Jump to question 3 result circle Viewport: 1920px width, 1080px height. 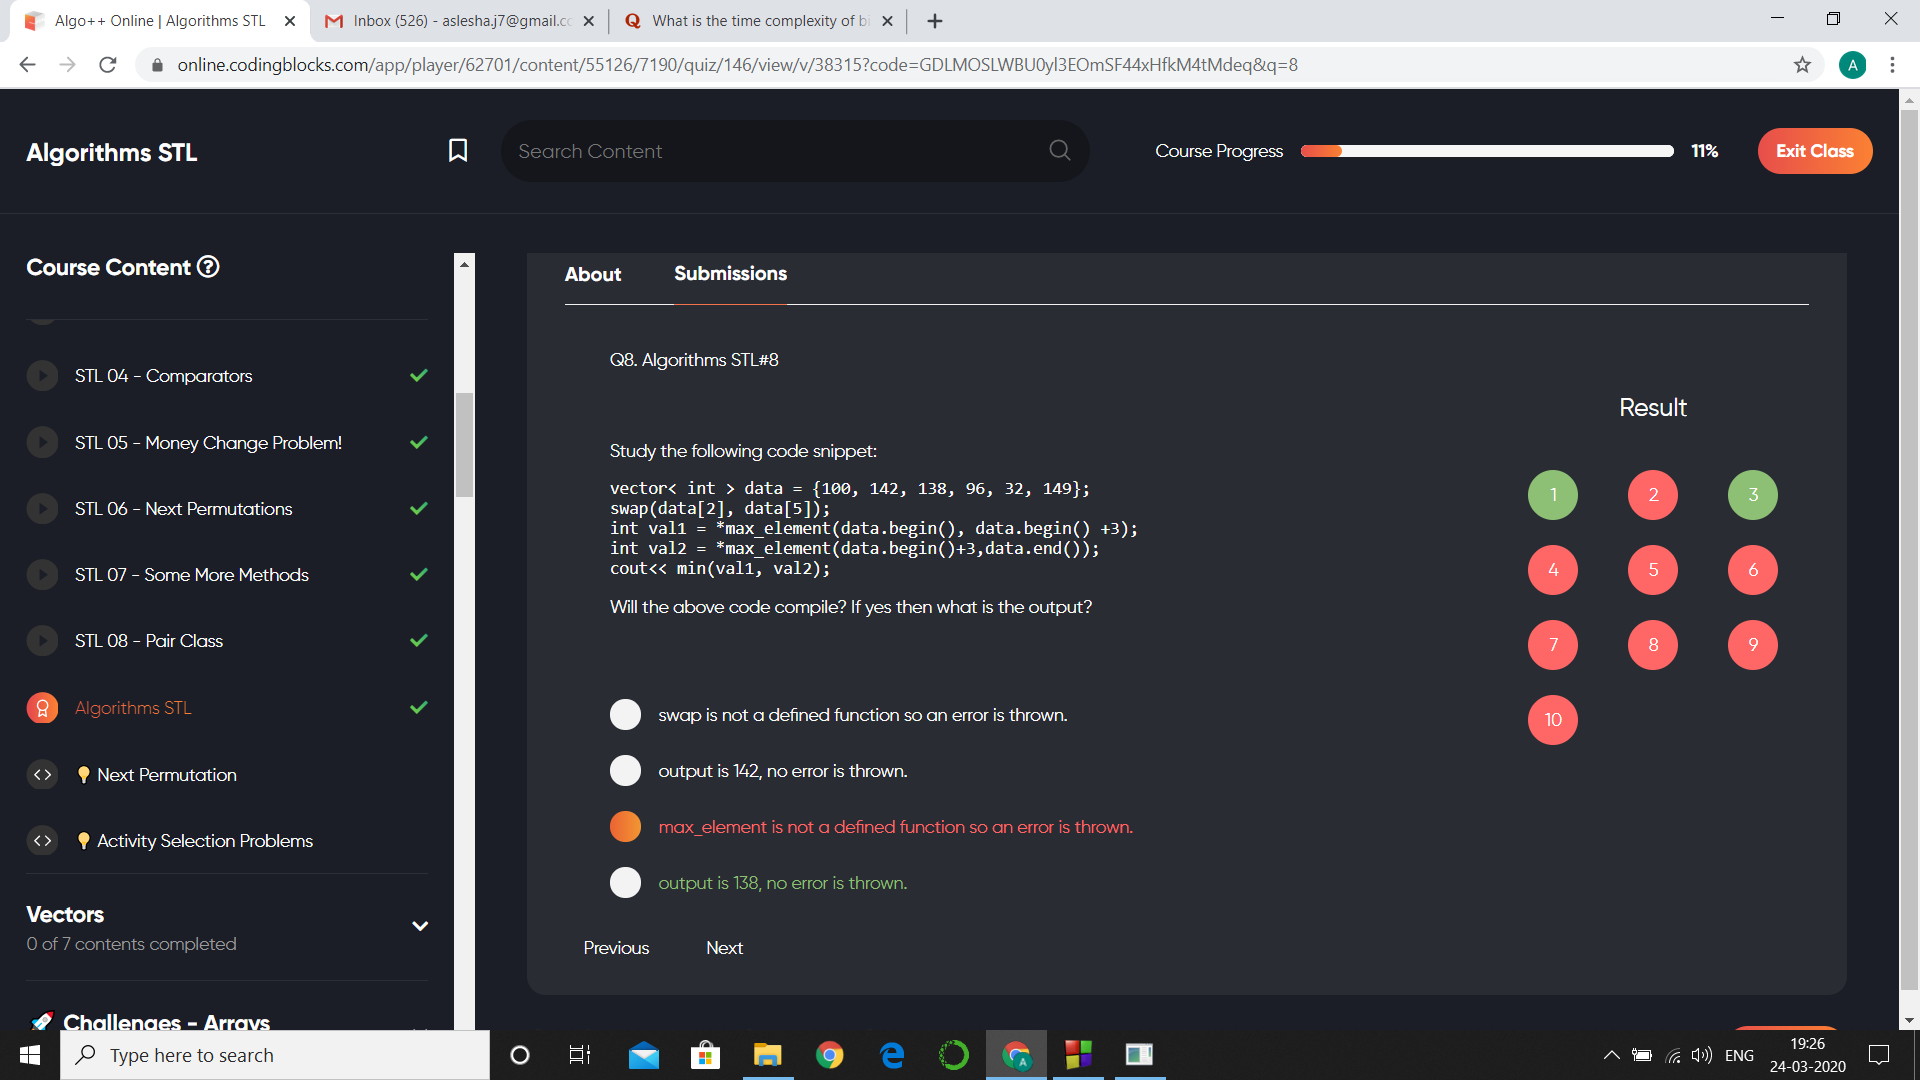pos(1753,495)
